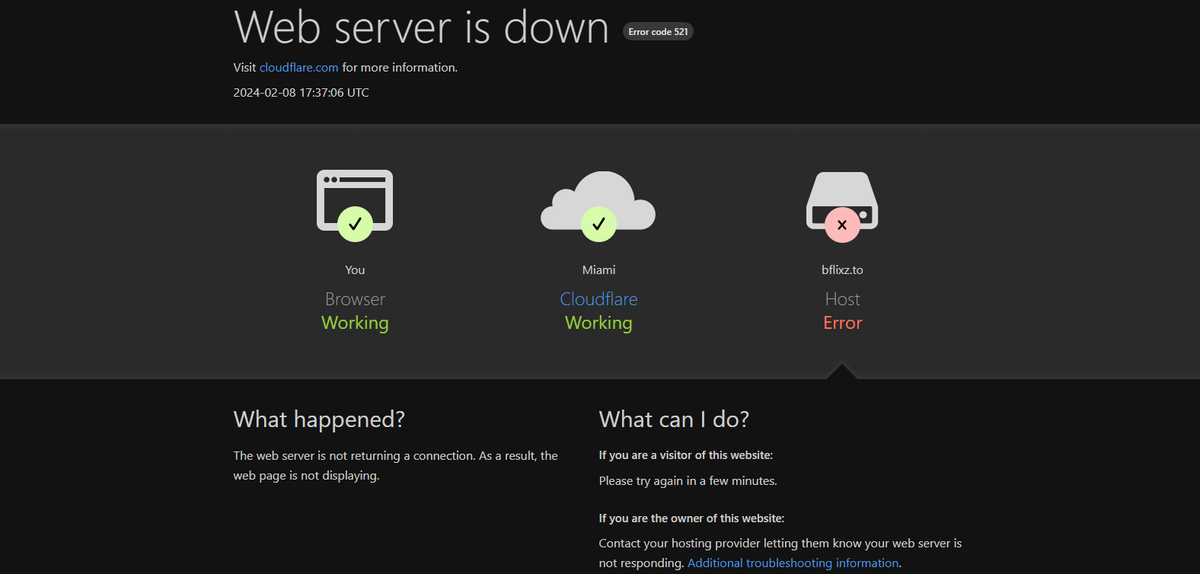The height and width of the screenshot is (574, 1200).
Task: Click 'If you are a visitor' line
Action: click(x=685, y=455)
